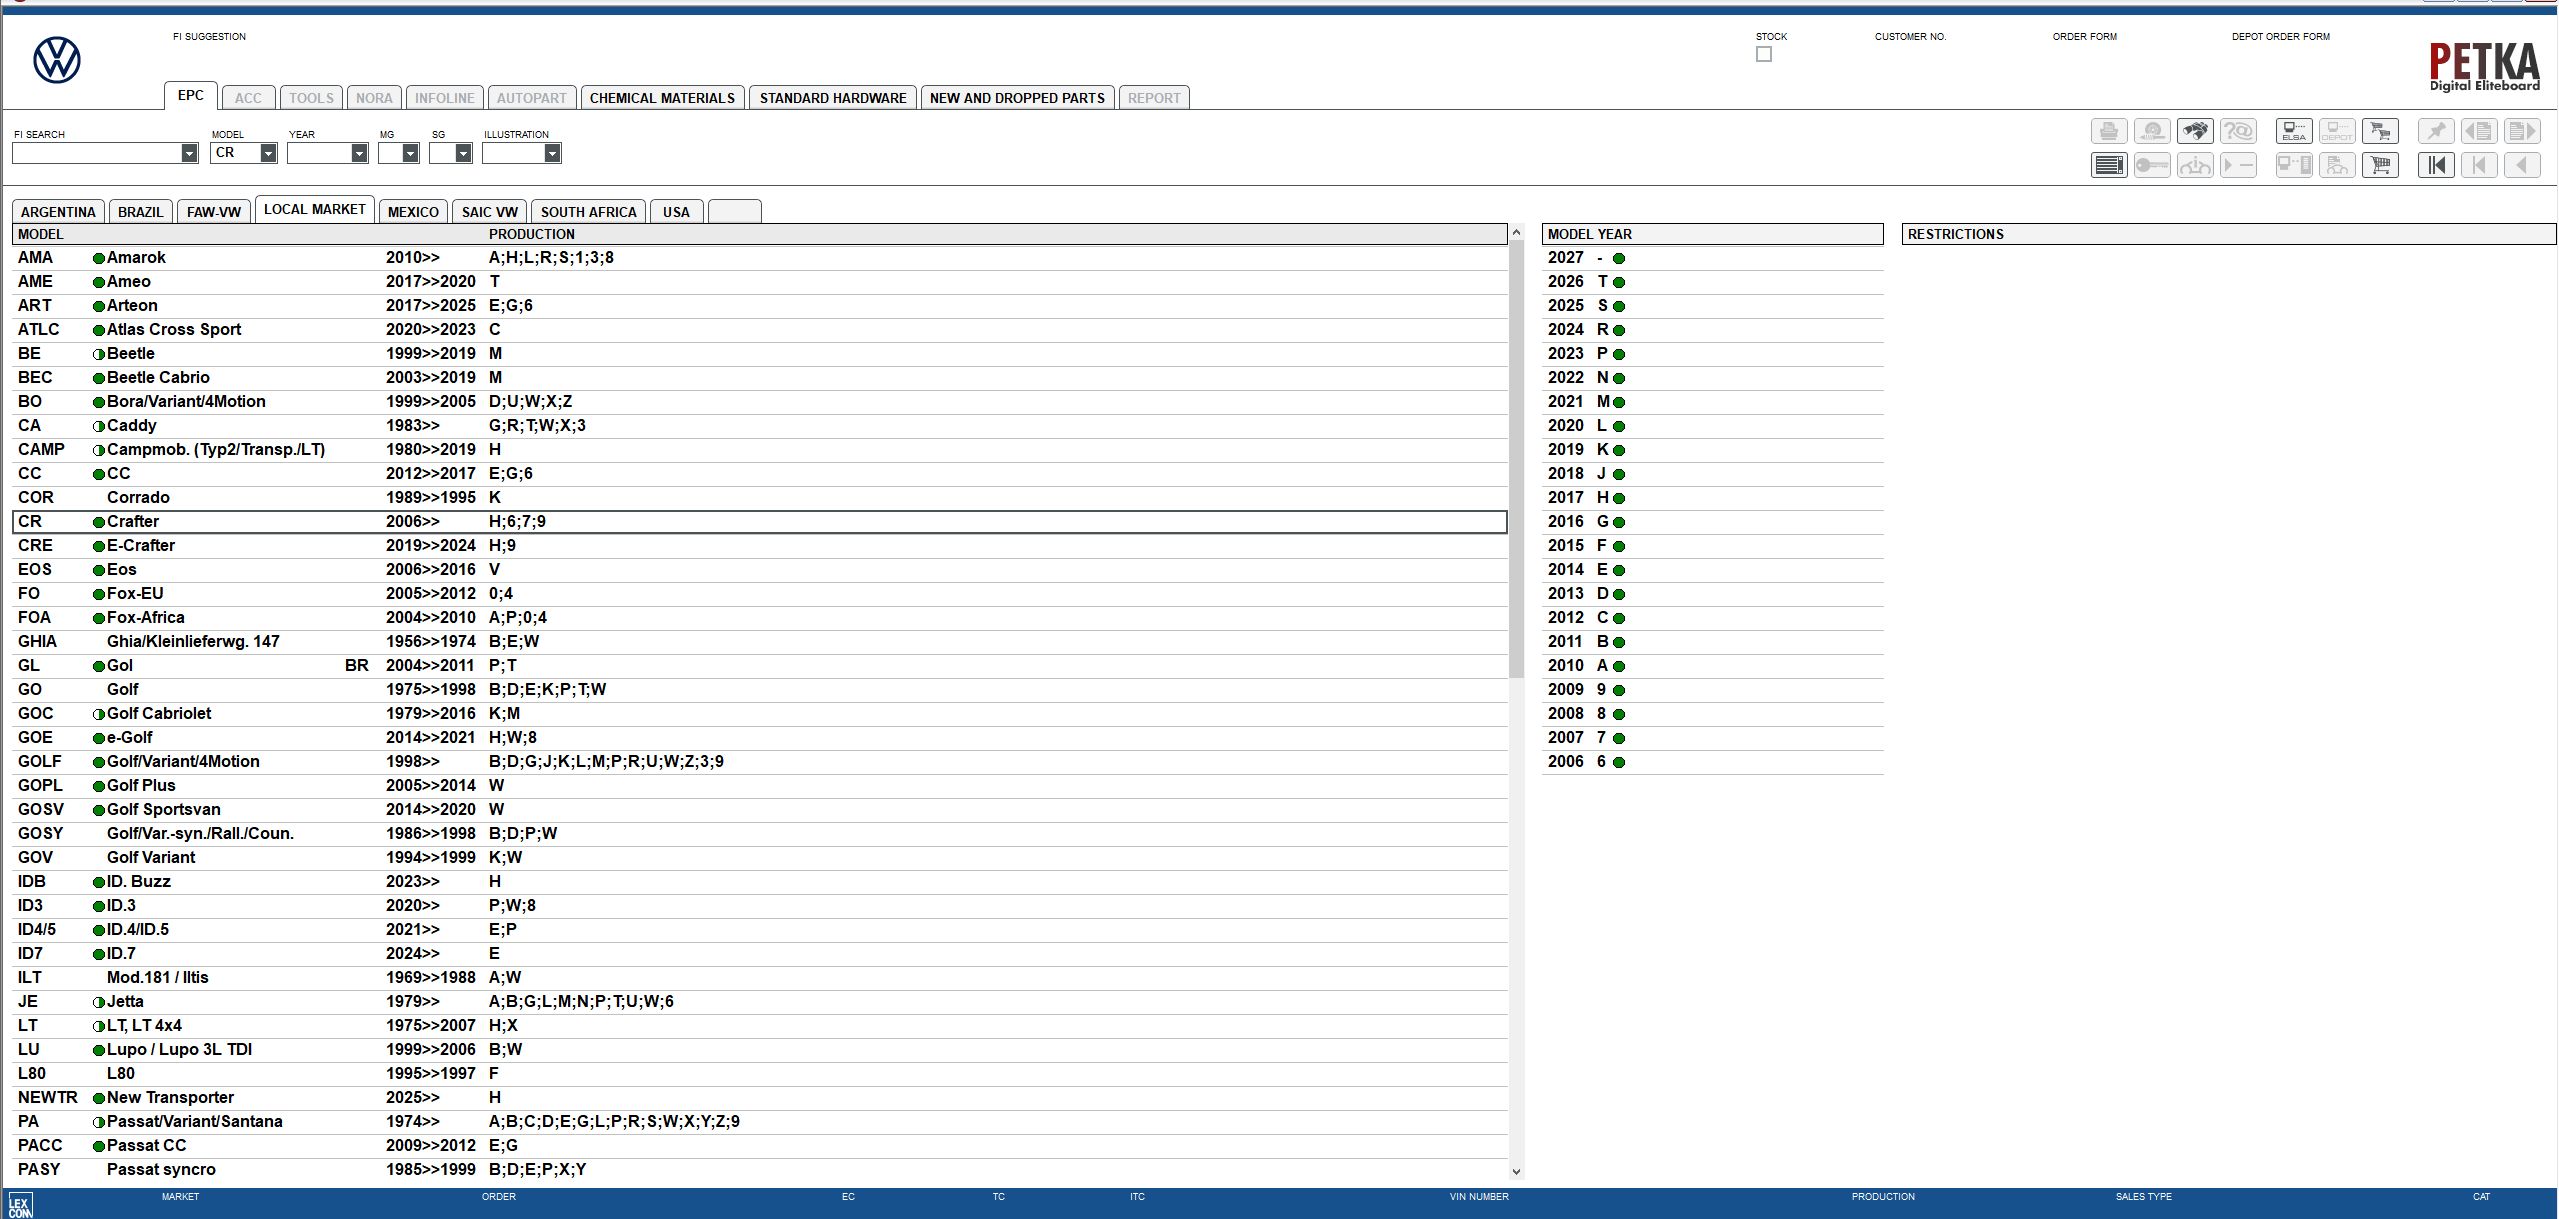Click the LexCom logo in status bar

19,1204
